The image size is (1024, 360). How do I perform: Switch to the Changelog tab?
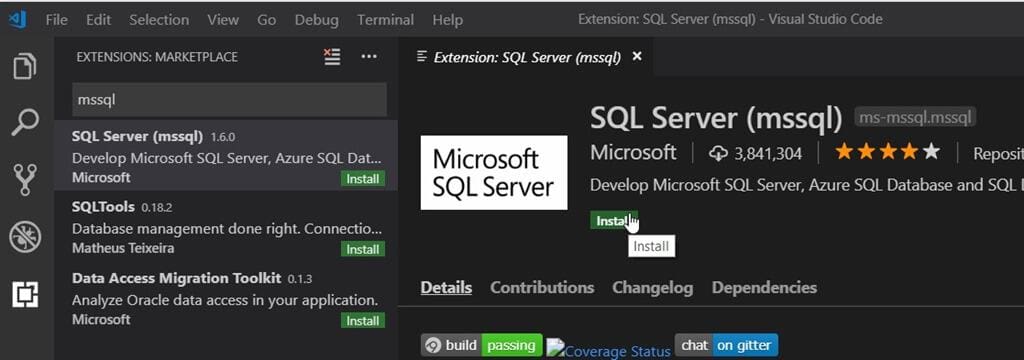click(x=652, y=287)
